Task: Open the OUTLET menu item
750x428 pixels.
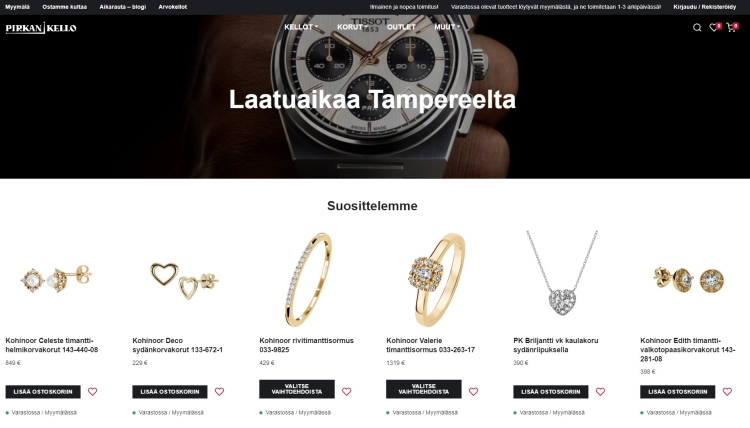Action: pyautogui.click(x=401, y=27)
